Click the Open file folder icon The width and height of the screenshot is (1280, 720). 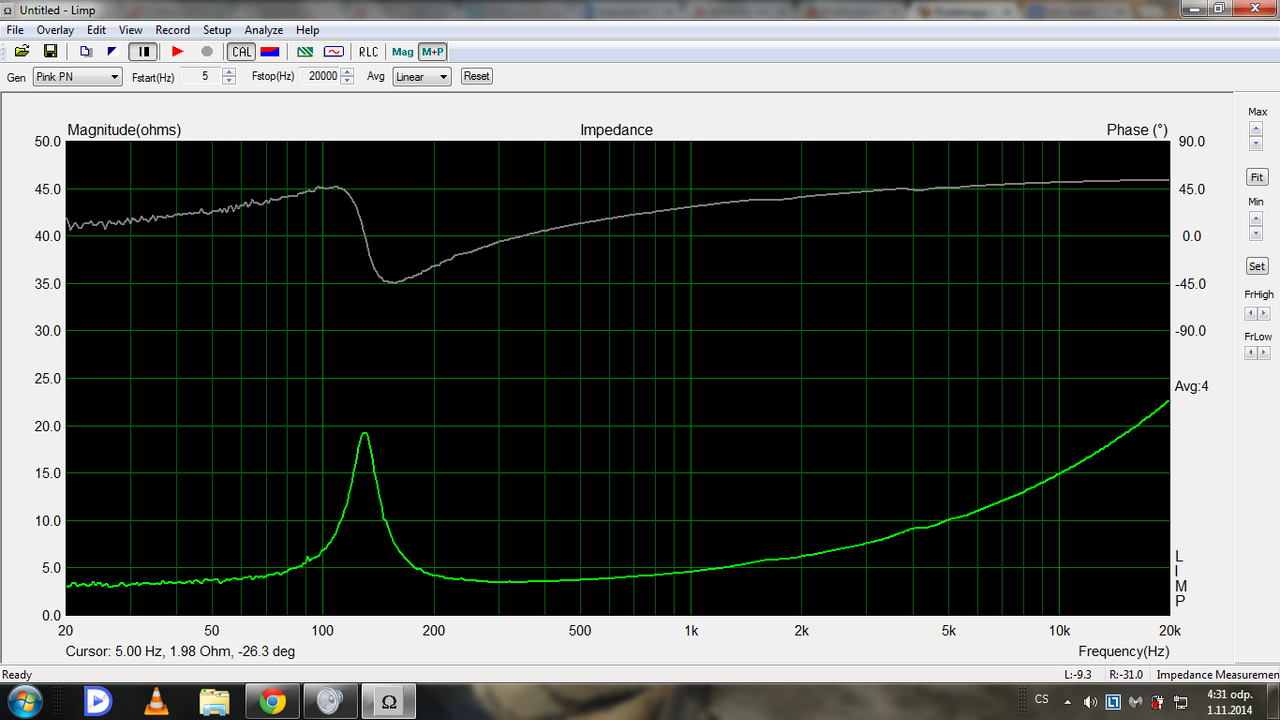coord(21,51)
